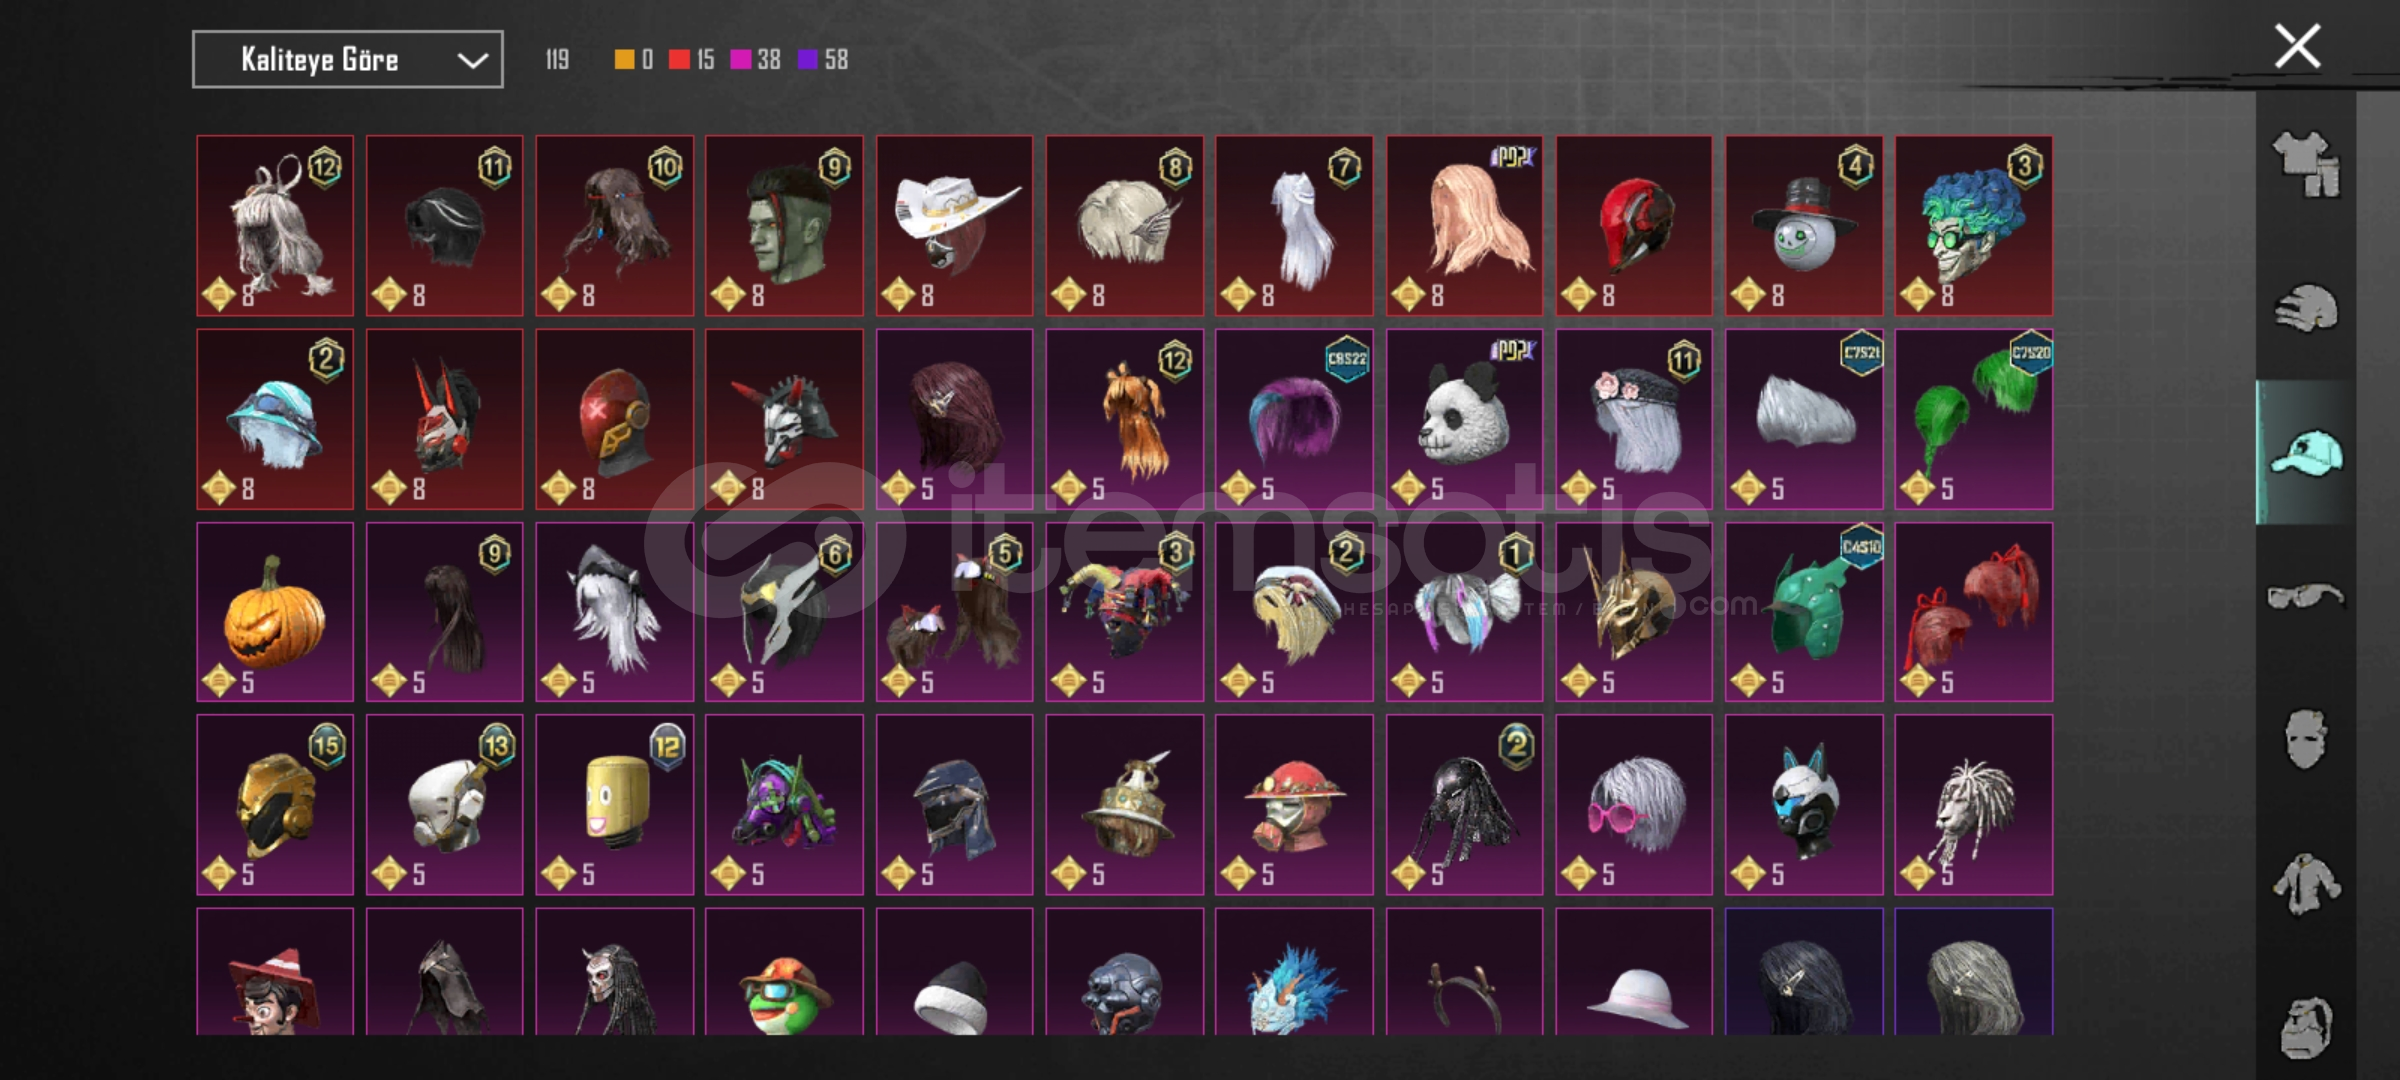The width and height of the screenshot is (2400, 1080).
Task: Click the pink rarity swatch showing 38
Action: click(x=741, y=60)
